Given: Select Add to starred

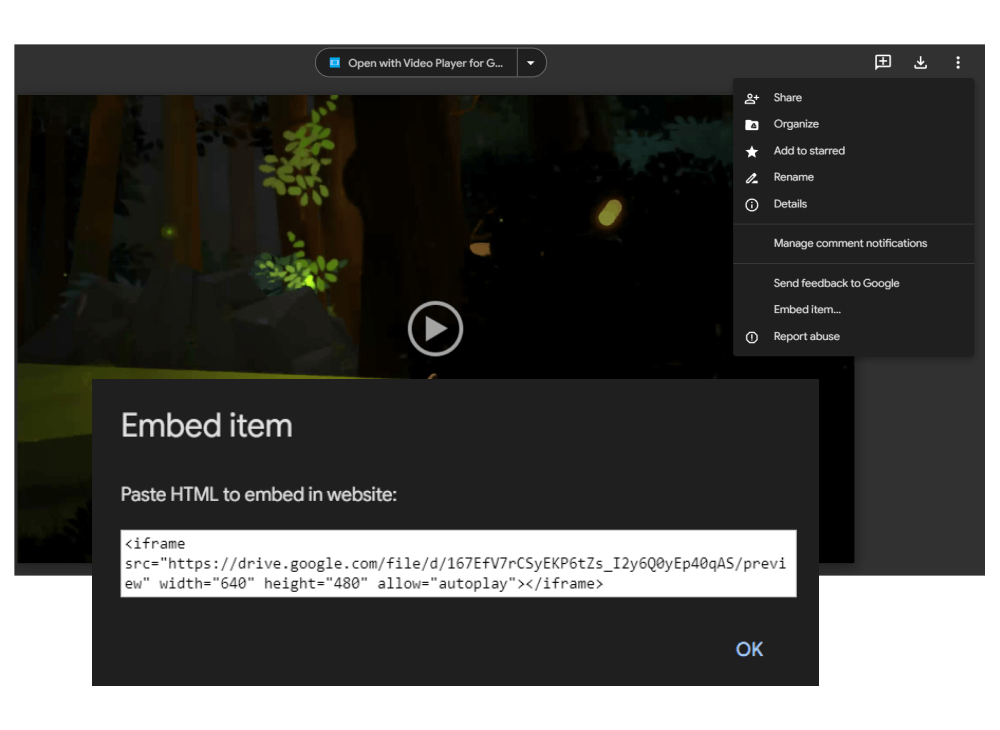Looking at the screenshot, I should point(853,151).
